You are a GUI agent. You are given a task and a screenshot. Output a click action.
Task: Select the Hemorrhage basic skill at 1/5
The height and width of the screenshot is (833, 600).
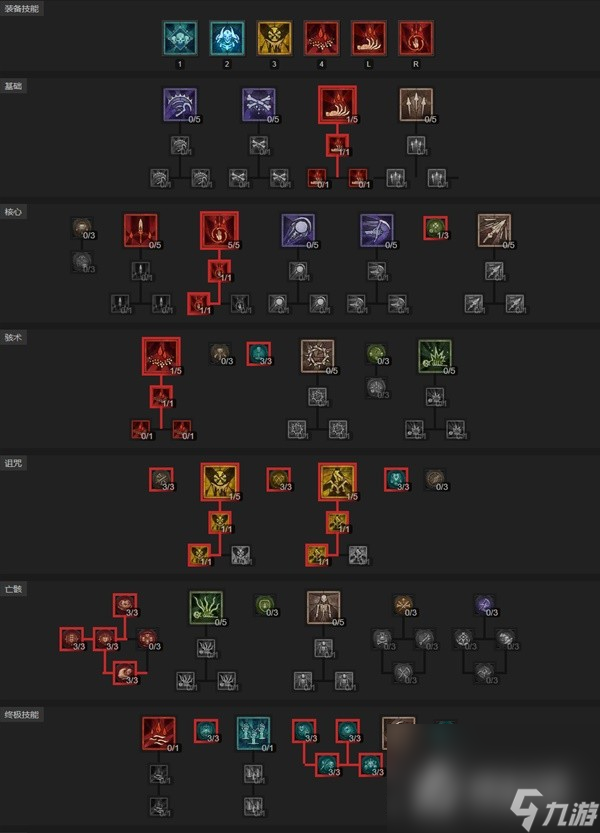[x=337, y=105]
